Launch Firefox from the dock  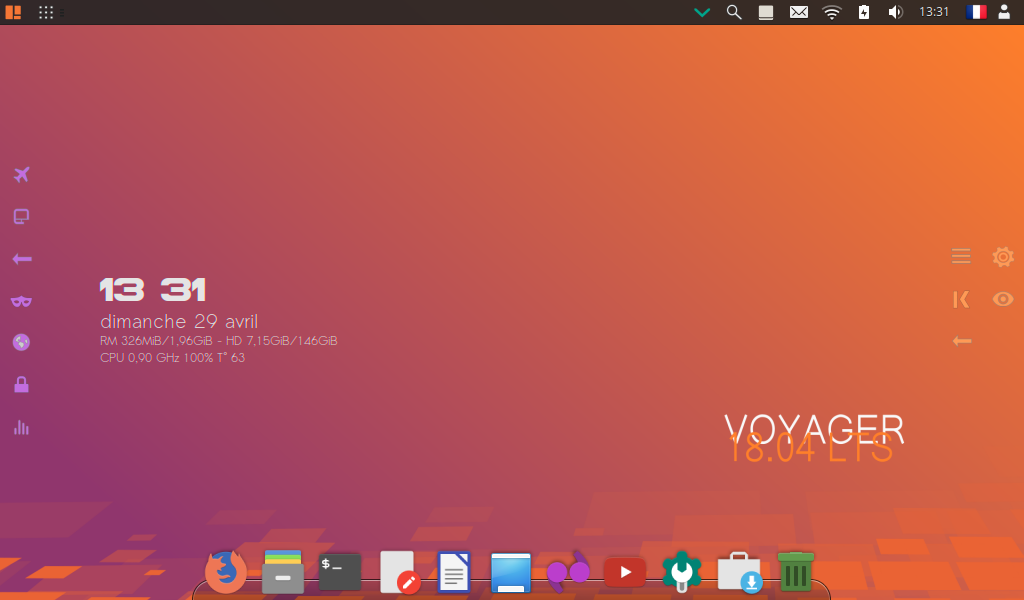226,572
